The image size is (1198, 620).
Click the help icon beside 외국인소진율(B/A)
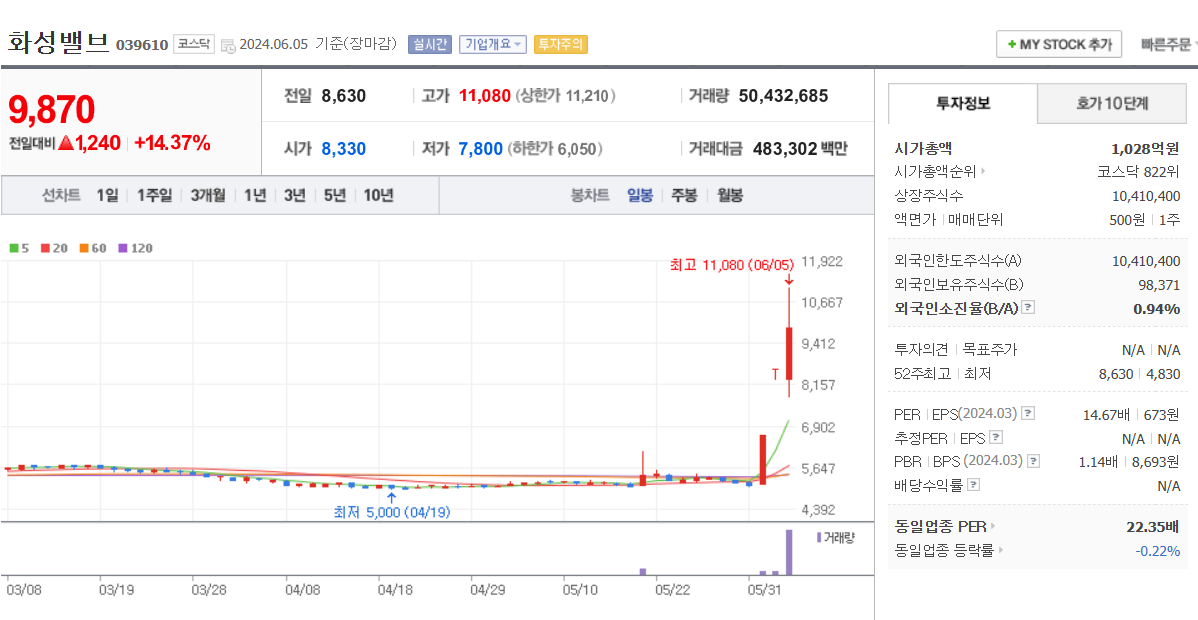[x=1028, y=307]
